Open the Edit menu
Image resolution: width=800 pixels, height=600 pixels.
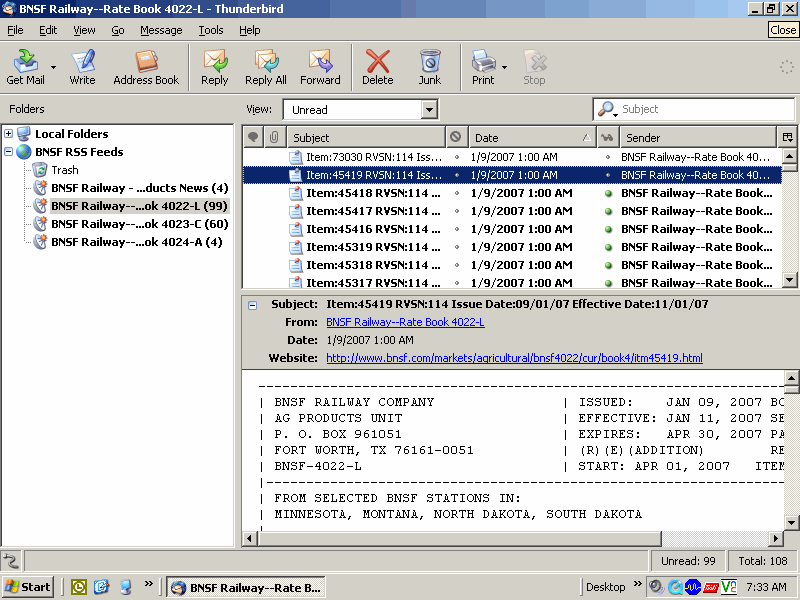coord(48,30)
